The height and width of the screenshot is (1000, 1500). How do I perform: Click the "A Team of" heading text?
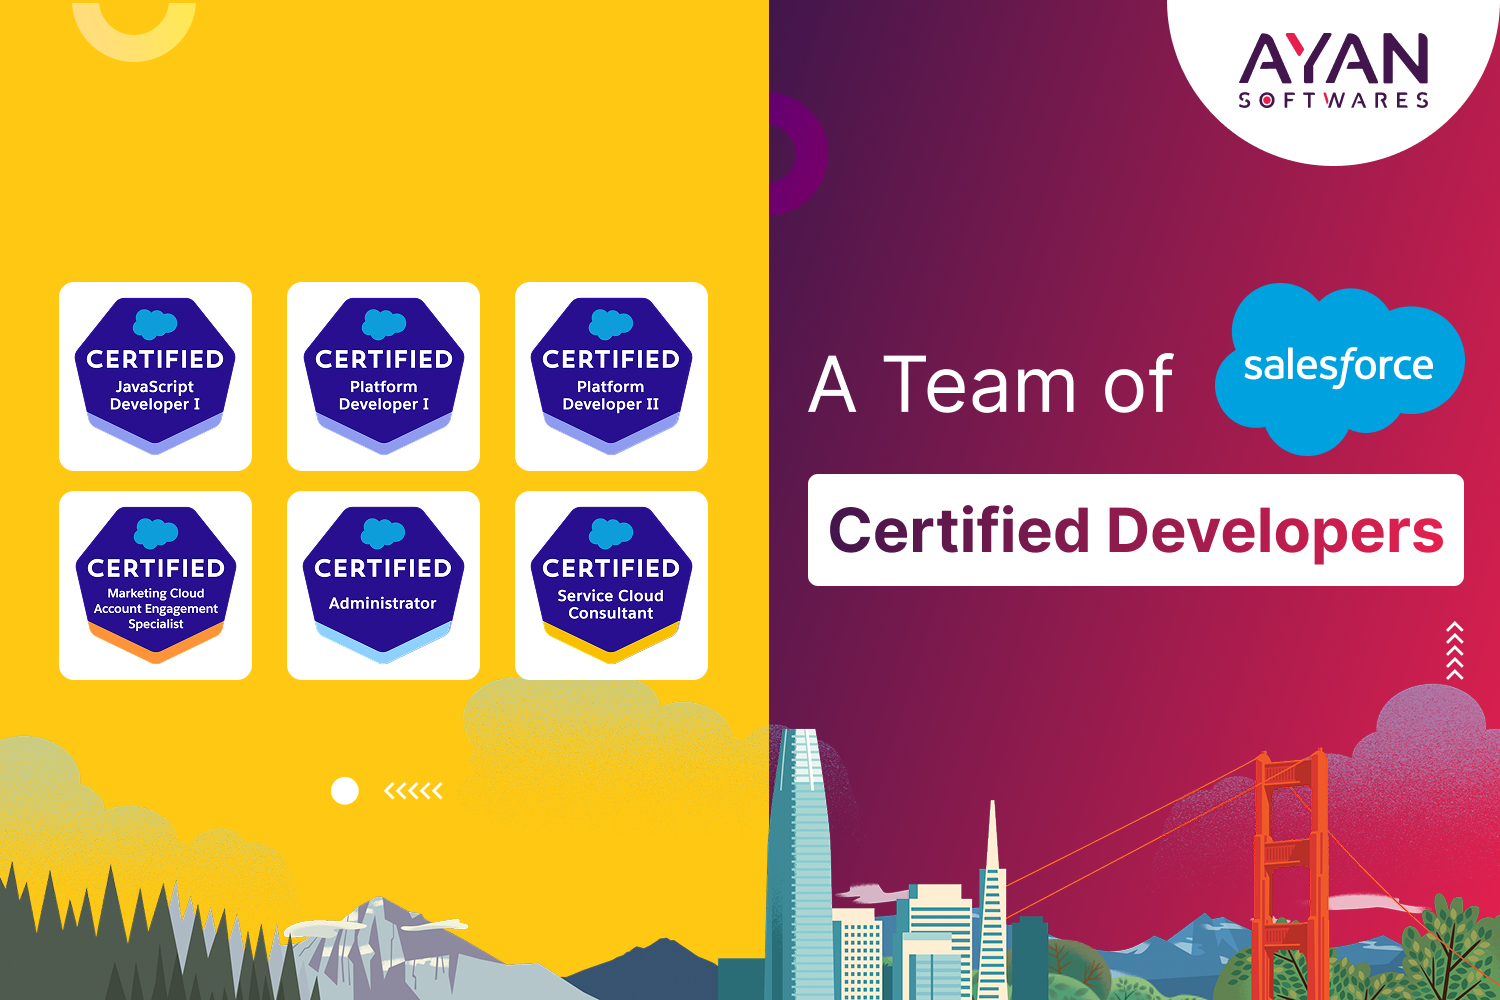(x=990, y=385)
